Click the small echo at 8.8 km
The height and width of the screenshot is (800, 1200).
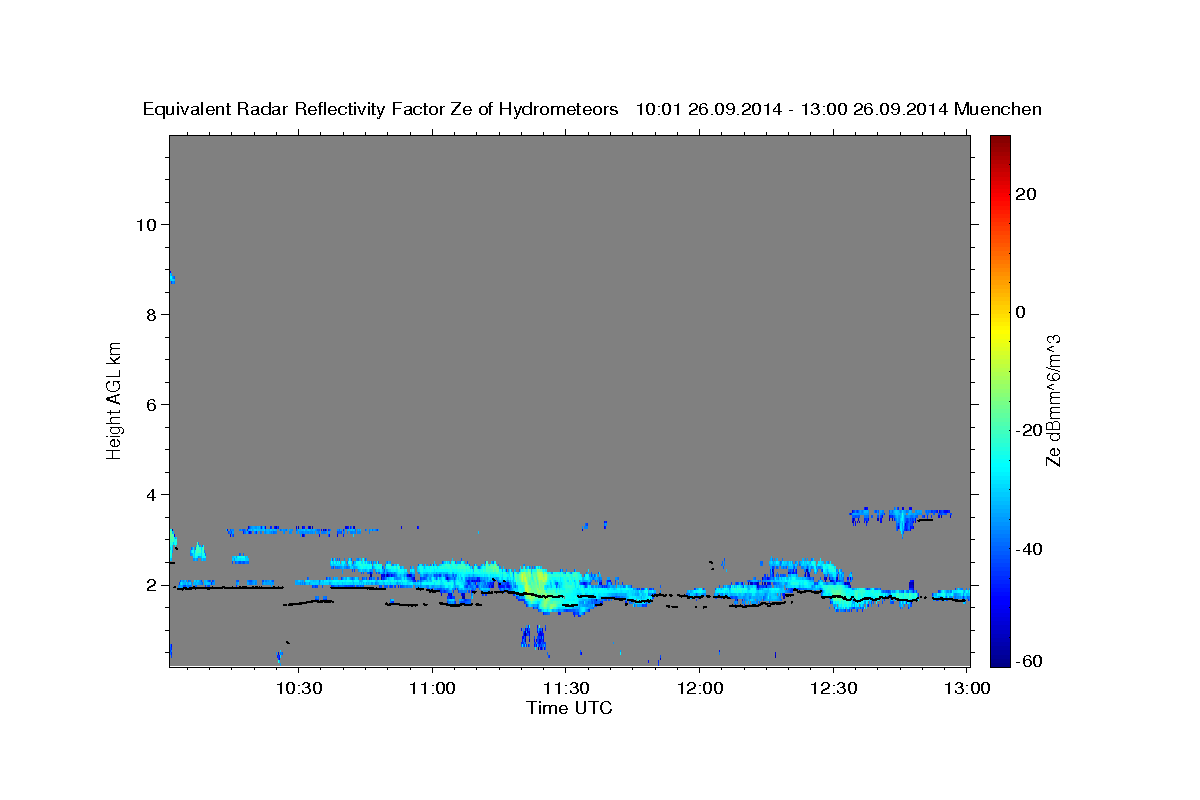(172, 278)
